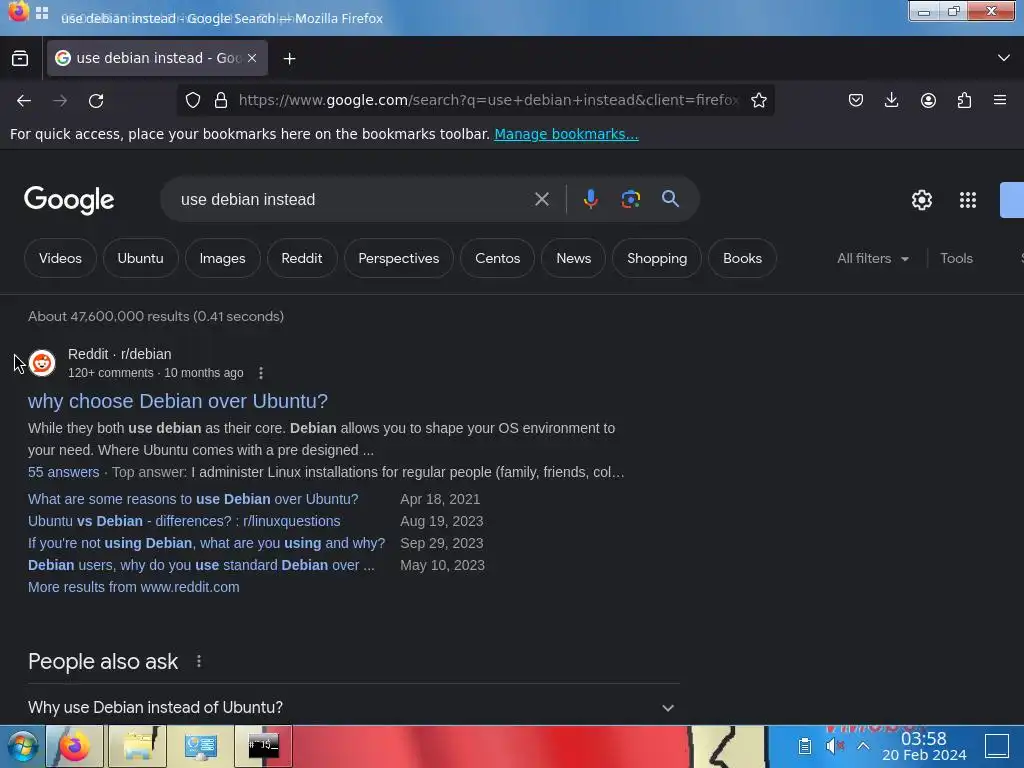1024x768 pixels.
Task: Click the Google search URL in address bar
Action: click(488, 100)
